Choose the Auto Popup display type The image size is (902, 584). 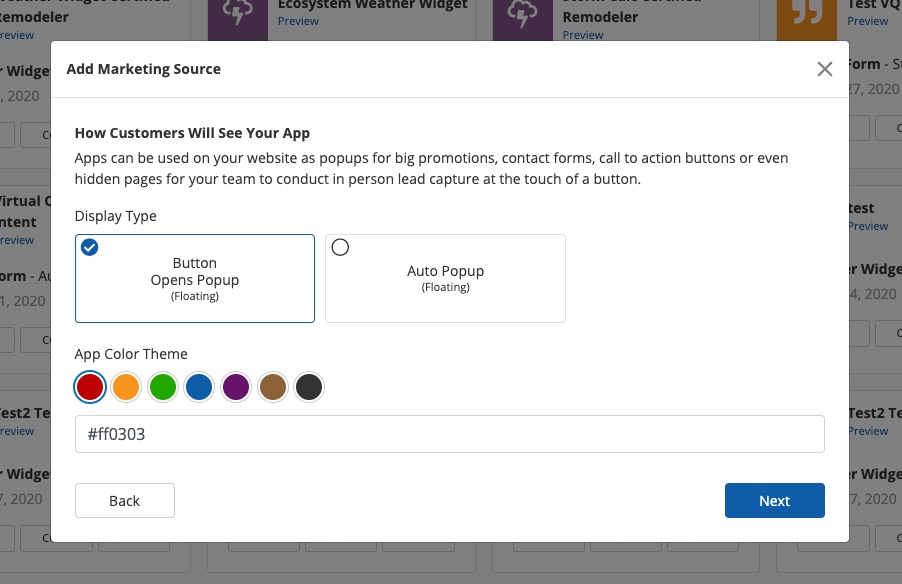pos(445,278)
